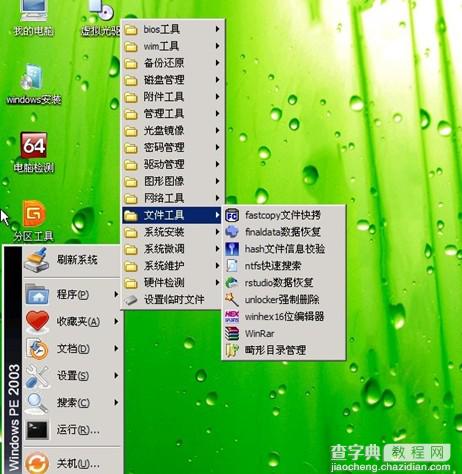
Task: Open the 虚拟光驱 desktop icon
Action: click(101, 18)
